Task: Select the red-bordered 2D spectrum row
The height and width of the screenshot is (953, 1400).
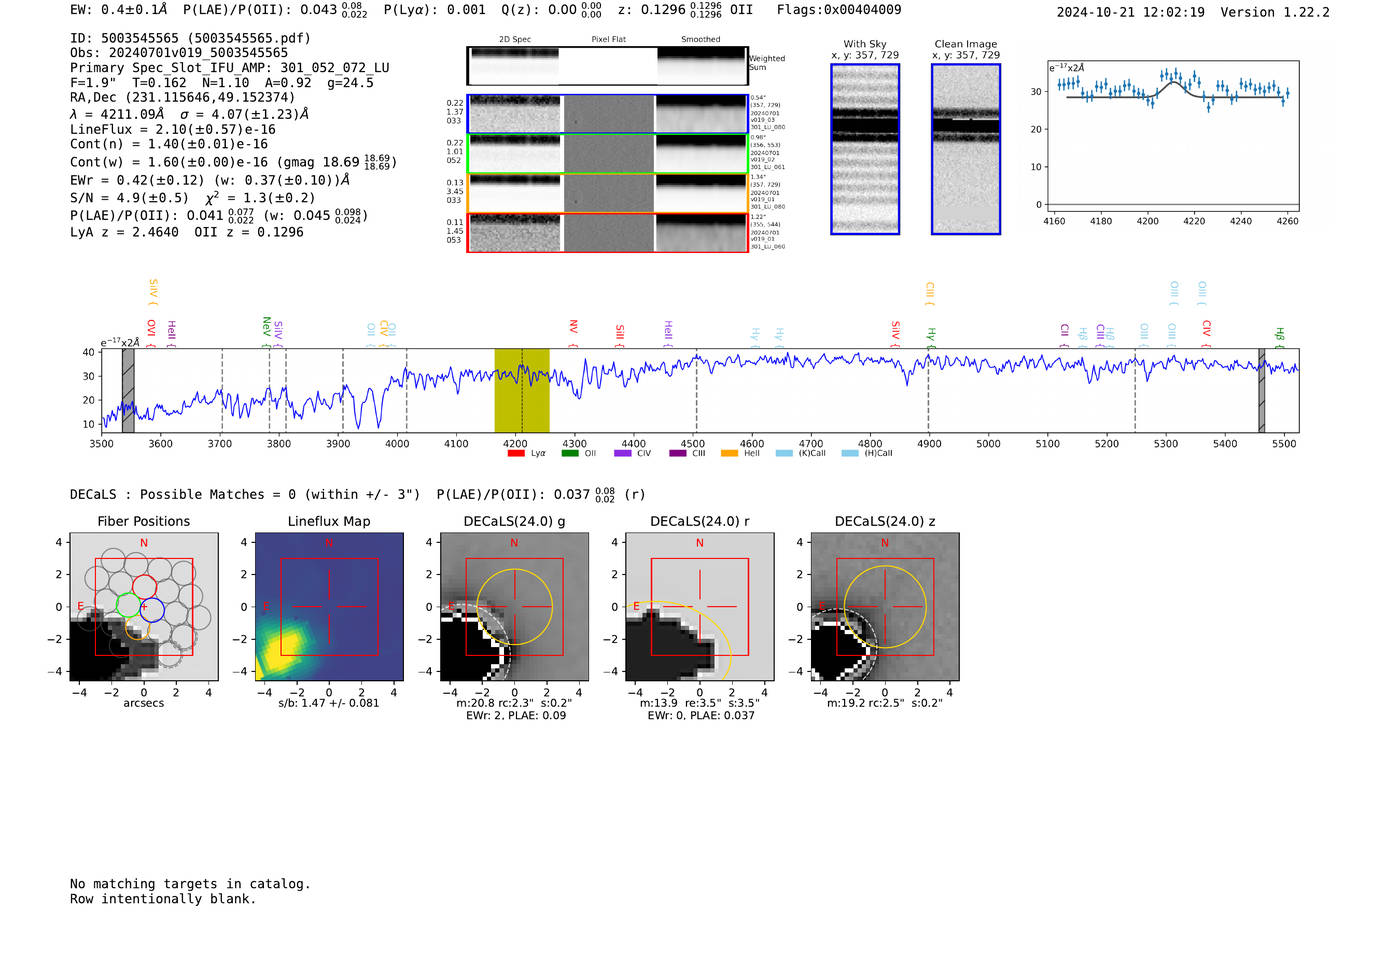Action: coord(607,232)
